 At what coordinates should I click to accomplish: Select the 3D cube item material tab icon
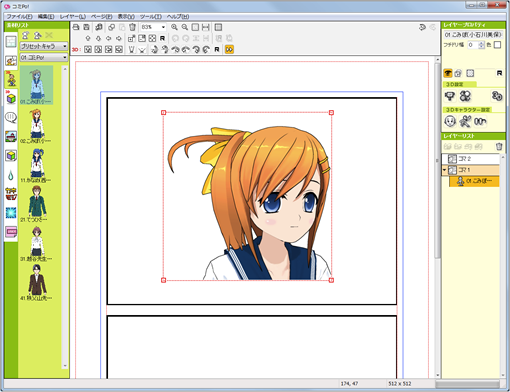11,98
